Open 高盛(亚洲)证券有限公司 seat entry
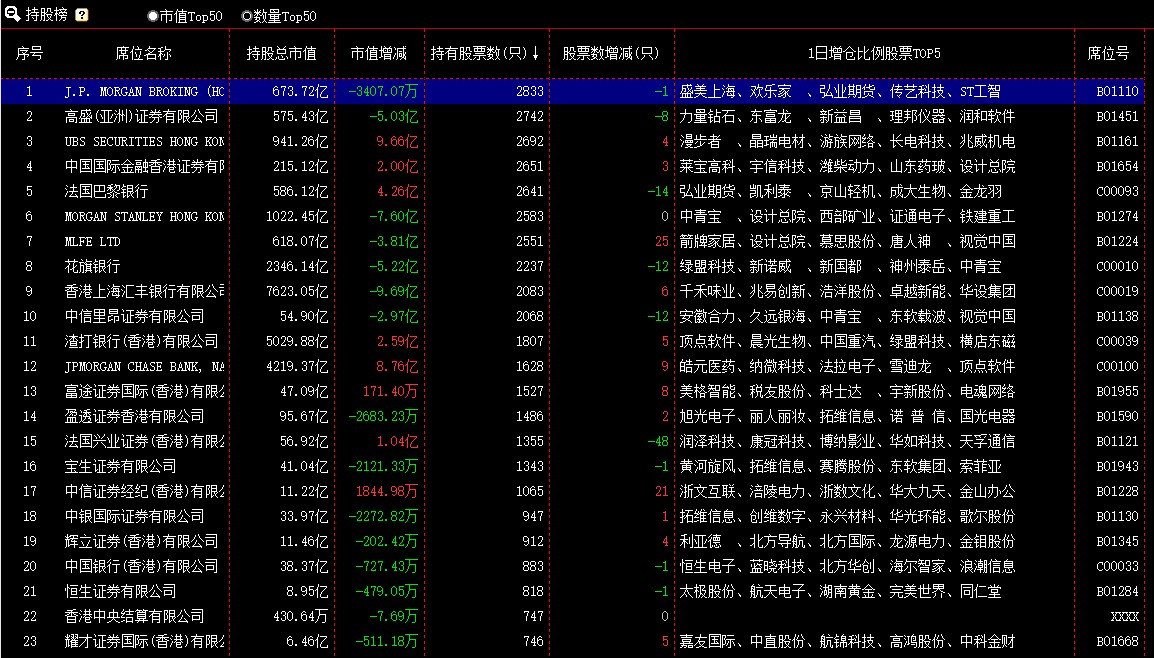This screenshot has width=1154, height=658. coord(141,116)
